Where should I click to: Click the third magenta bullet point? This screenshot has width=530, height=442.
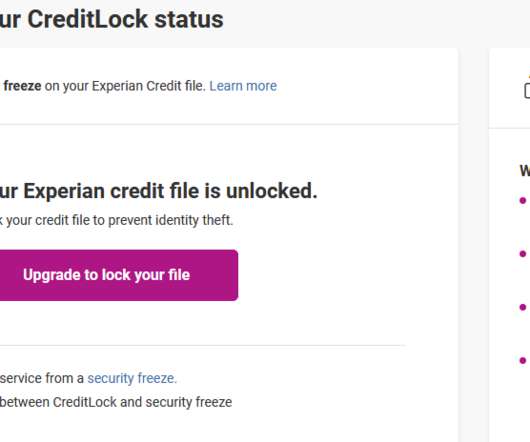(x=523, y=307)
